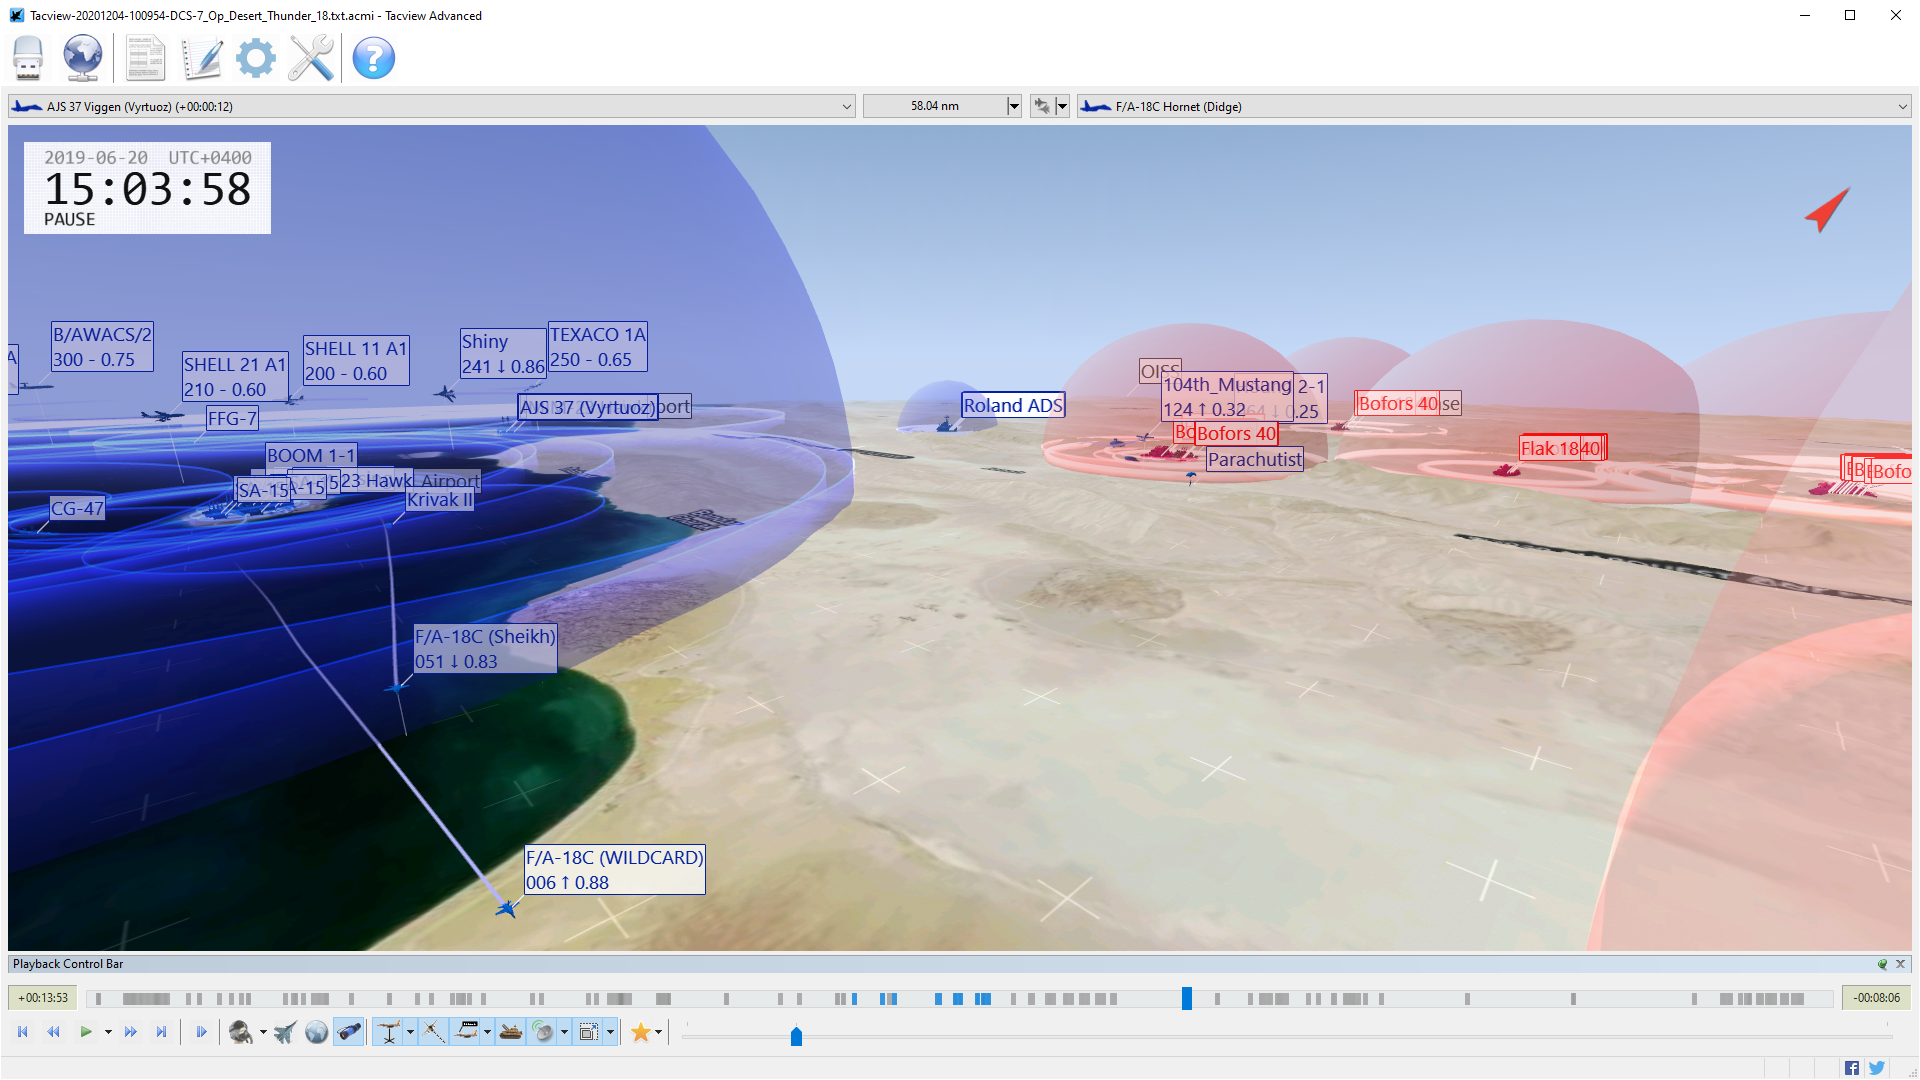This screenshot has width=1920, height=1080.
Task: Click the Play button
Action: tap(86, 1032)
